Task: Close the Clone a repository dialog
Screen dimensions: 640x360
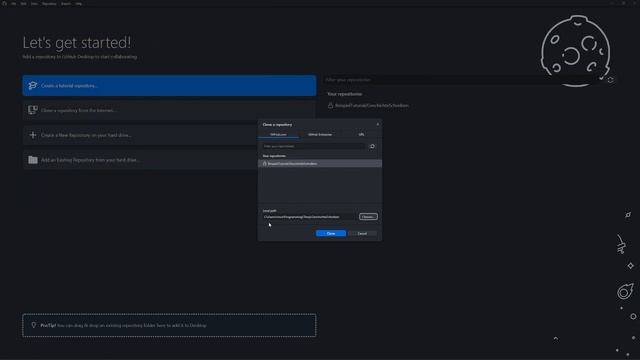Action: pyautogui.click(x=378, y=124)
